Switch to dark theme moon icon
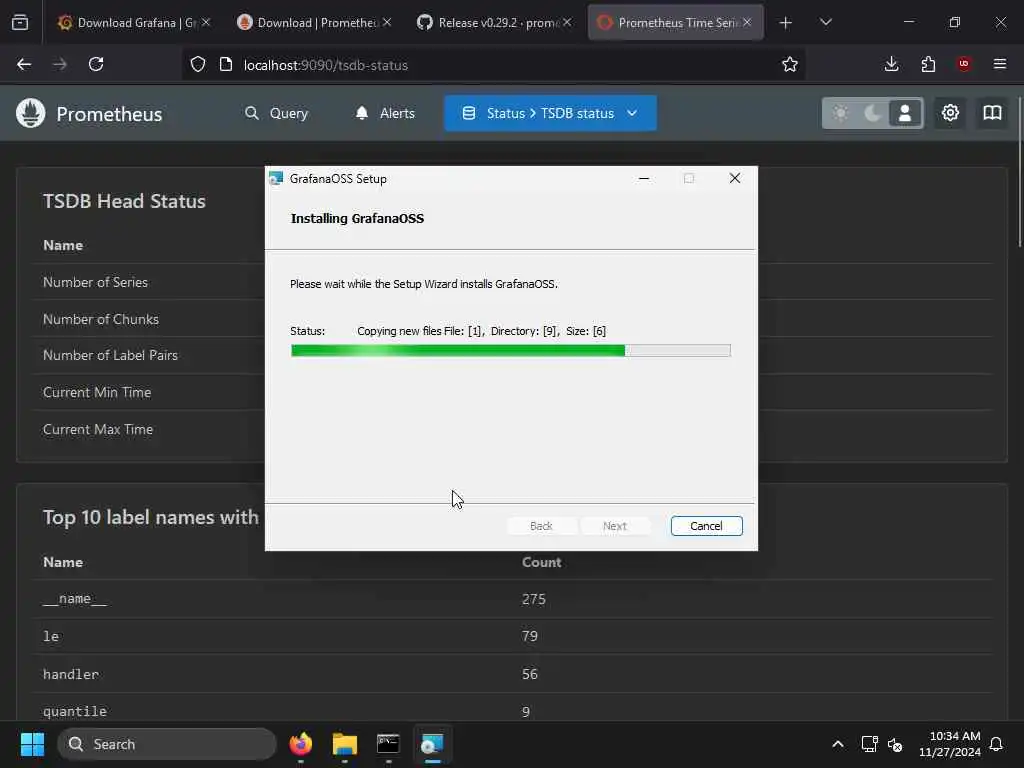The height and width of the screenshot is (768, 1024). coord(872,113)
